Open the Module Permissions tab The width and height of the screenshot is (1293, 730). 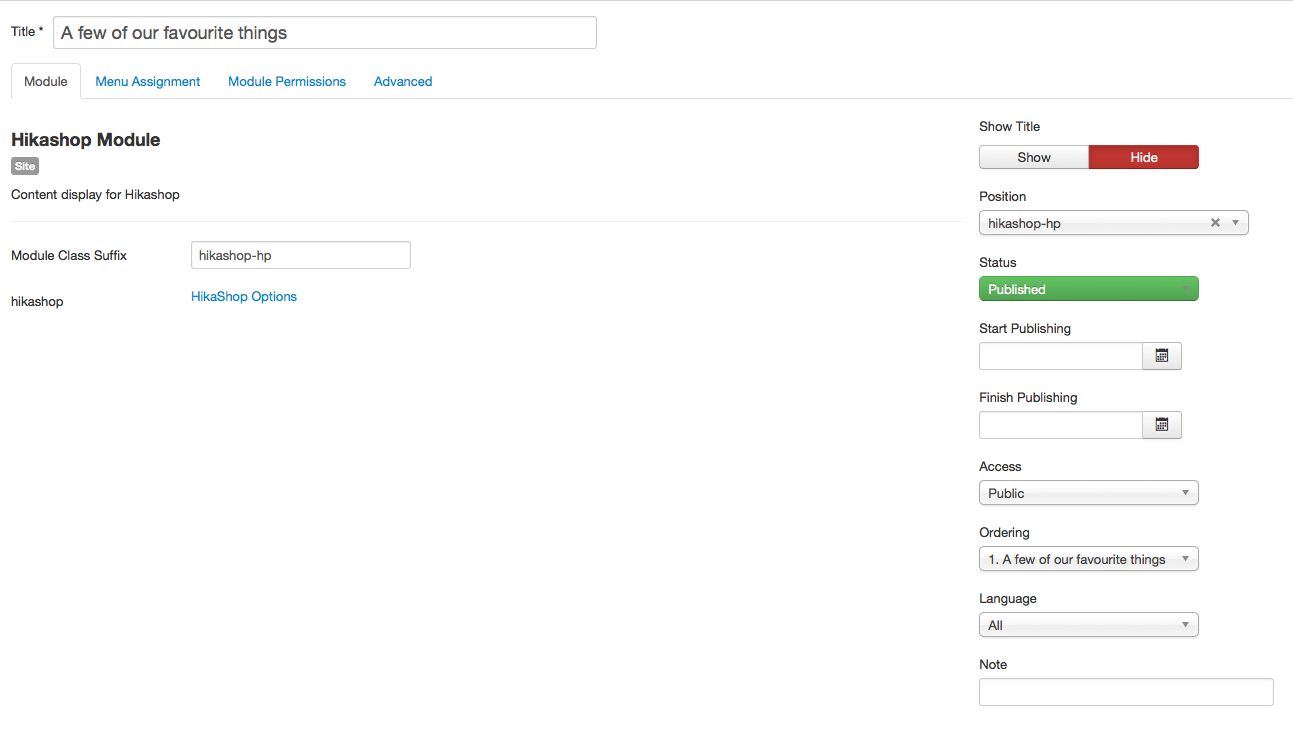coord(287,82)
